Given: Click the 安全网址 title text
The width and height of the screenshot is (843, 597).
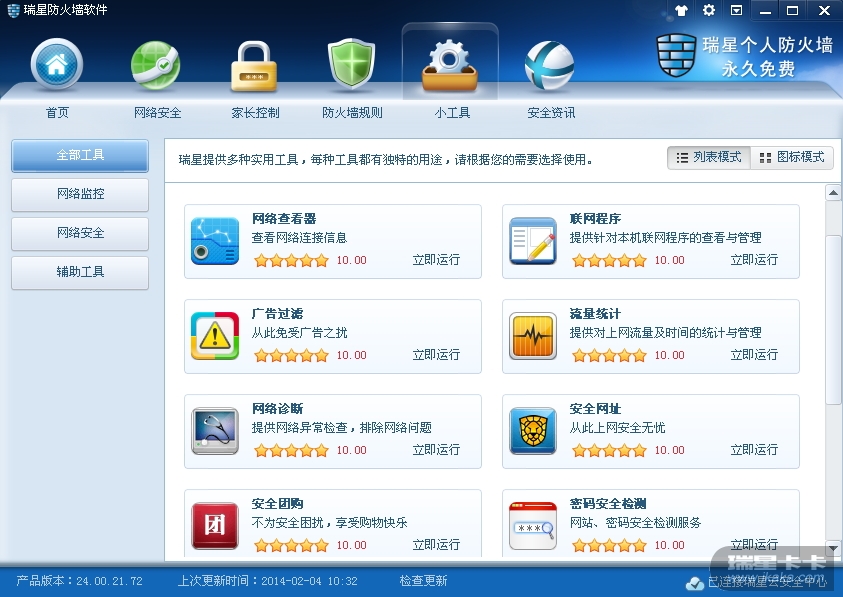Looking at the screenshot, I should 595,409.
